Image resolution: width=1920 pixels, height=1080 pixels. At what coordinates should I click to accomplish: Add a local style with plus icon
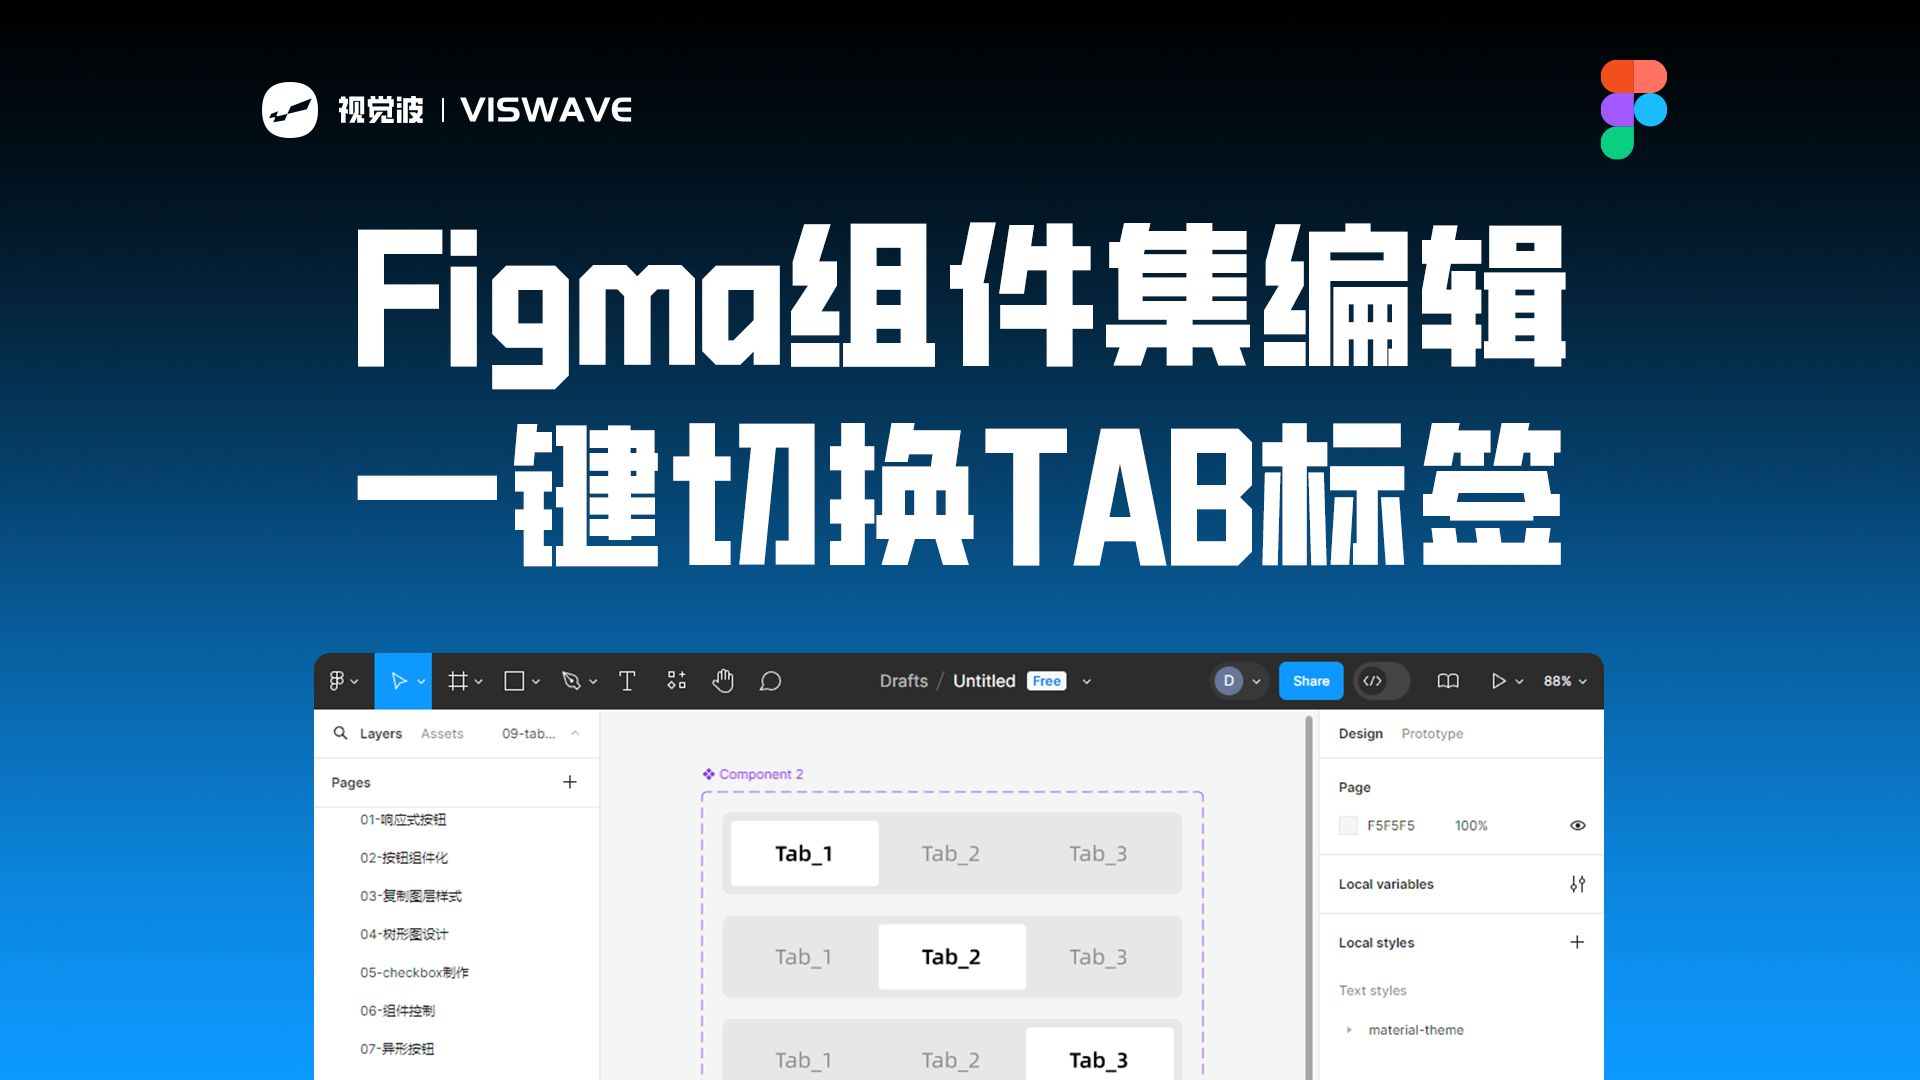pyautogui.click(x=1577, y=942)
